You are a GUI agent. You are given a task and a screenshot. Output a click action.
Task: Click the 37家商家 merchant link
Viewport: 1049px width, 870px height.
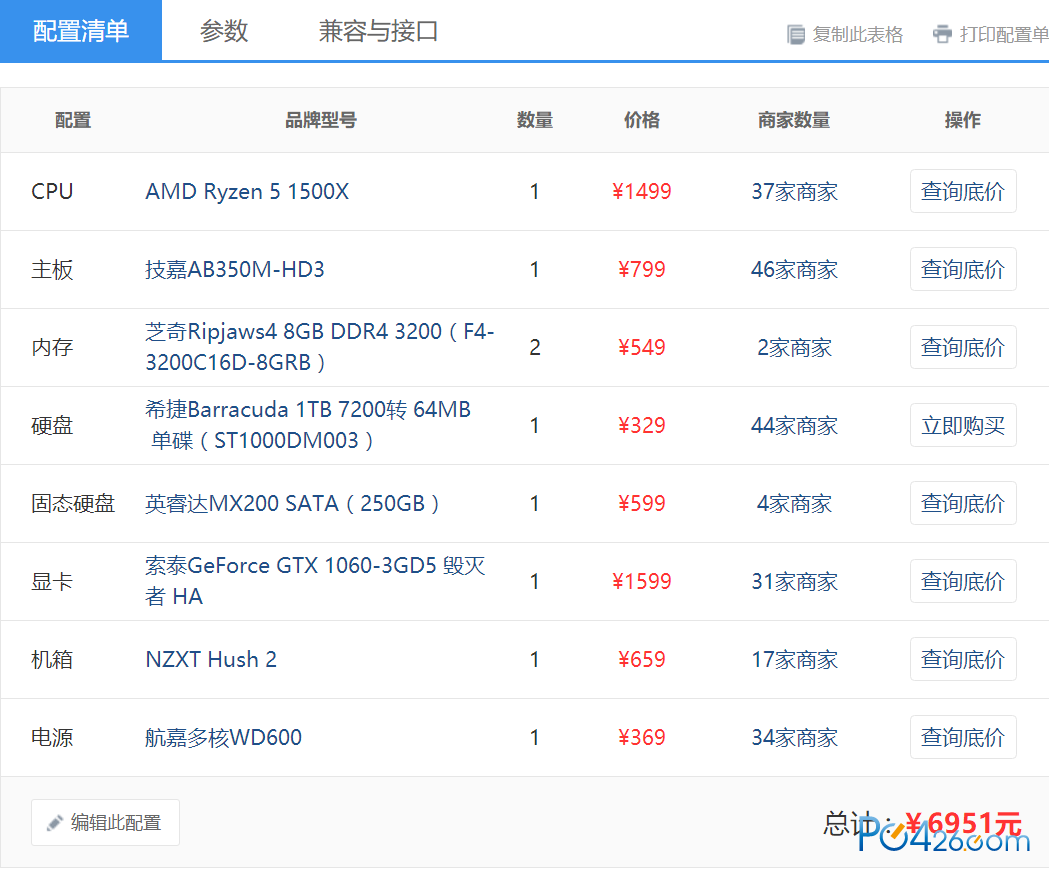click(794, 191)
